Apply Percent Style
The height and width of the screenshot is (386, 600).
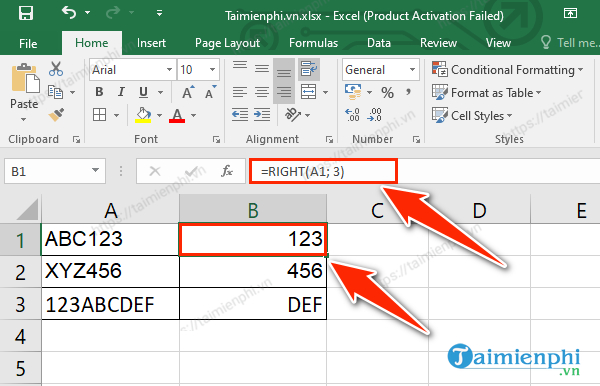click(x=387, y=92)
